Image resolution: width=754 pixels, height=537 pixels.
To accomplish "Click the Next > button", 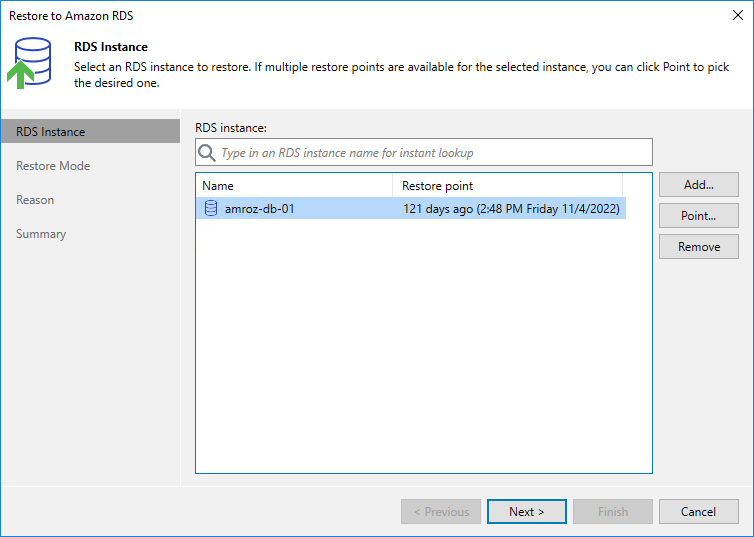I will click(x=526, y=512).
